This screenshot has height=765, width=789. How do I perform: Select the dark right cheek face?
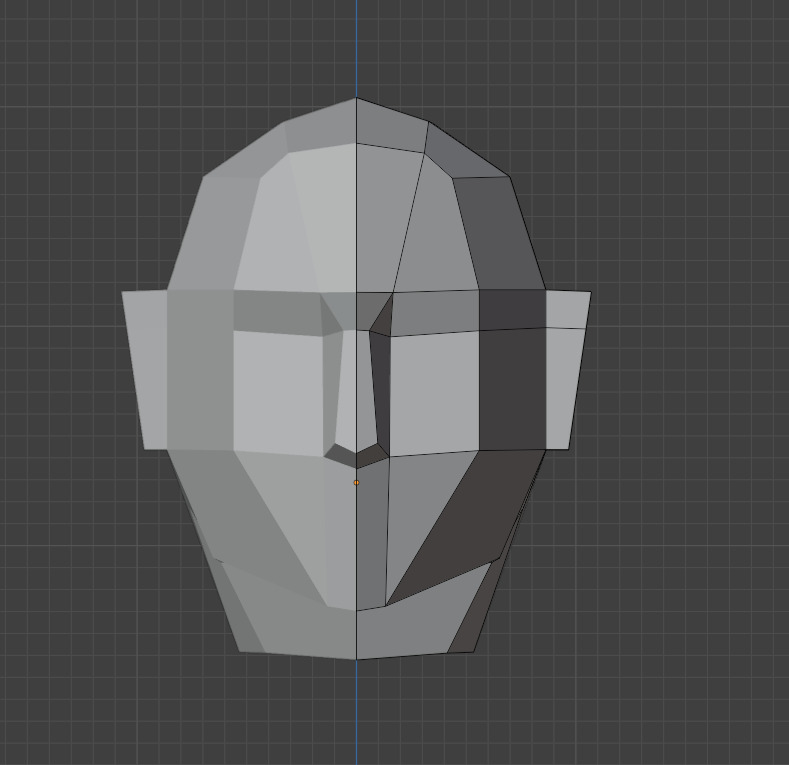click(460, 520)
